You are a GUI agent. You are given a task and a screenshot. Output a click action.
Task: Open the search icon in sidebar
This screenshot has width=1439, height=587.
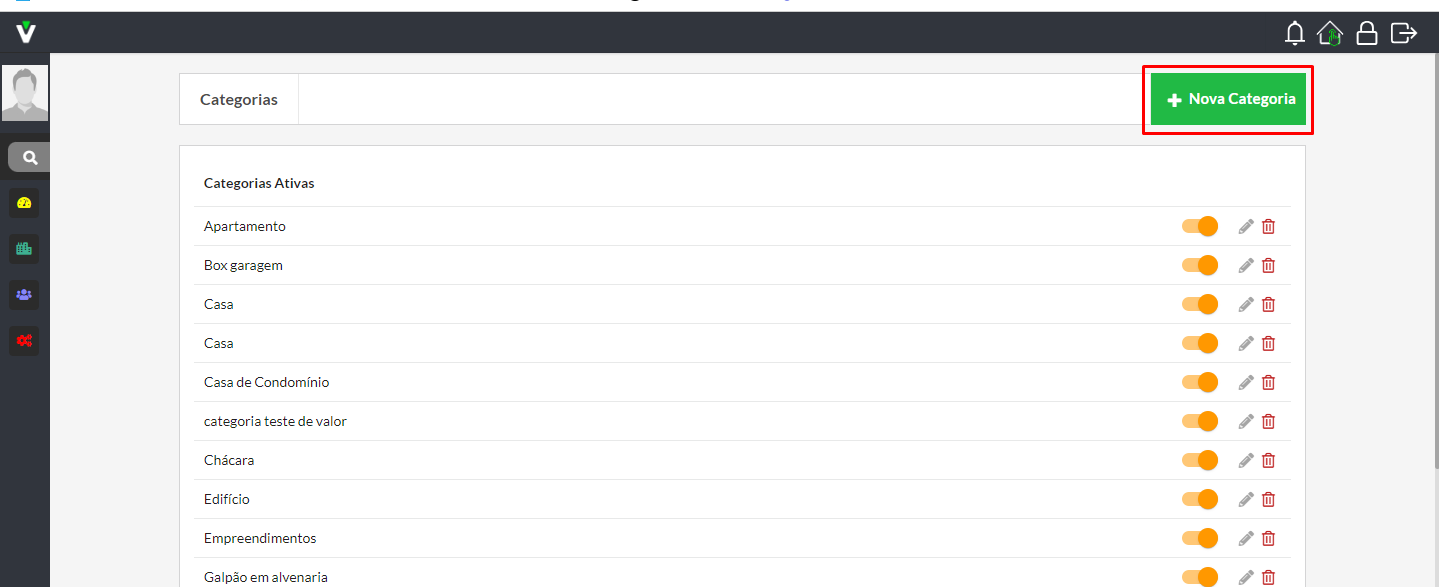click(x=29, y=157)
